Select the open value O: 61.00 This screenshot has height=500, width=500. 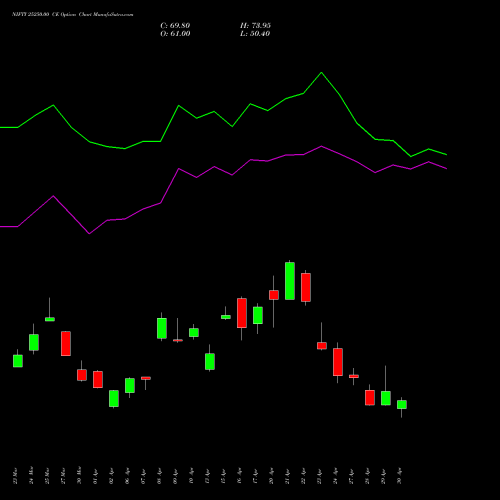point(175,34)
